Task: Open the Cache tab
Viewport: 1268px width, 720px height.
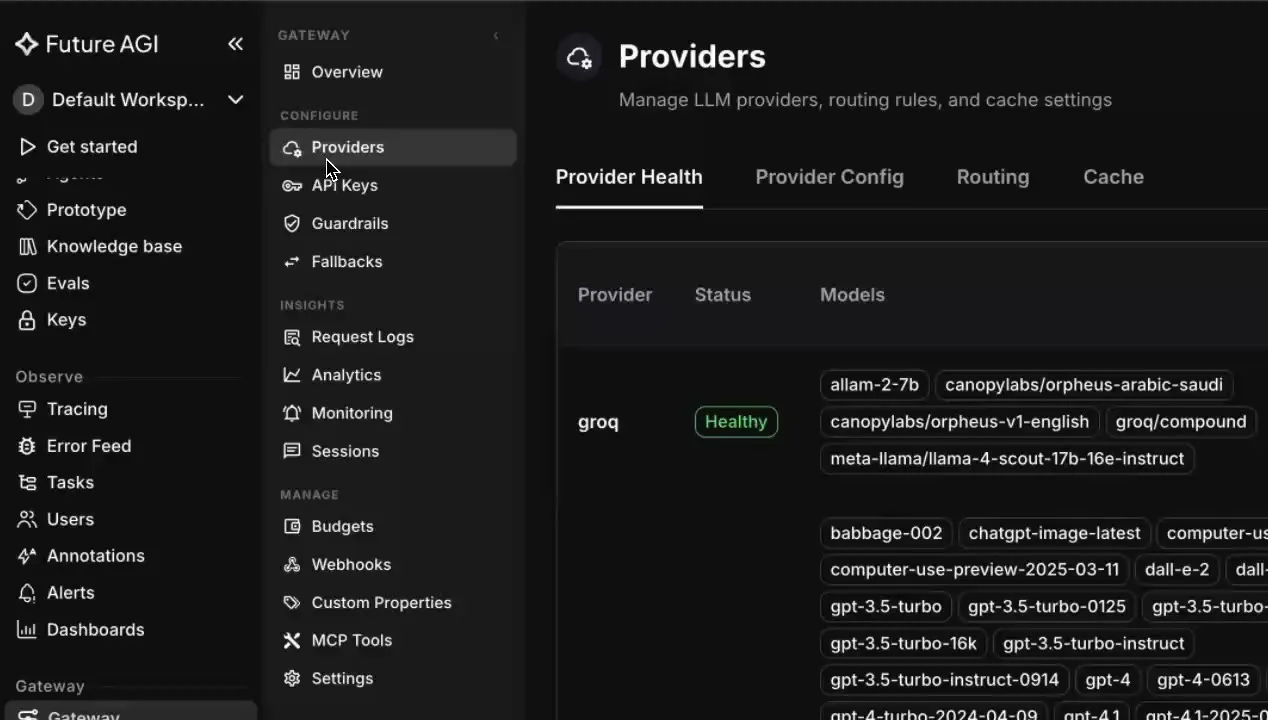Action: (x=1113, y=177)
